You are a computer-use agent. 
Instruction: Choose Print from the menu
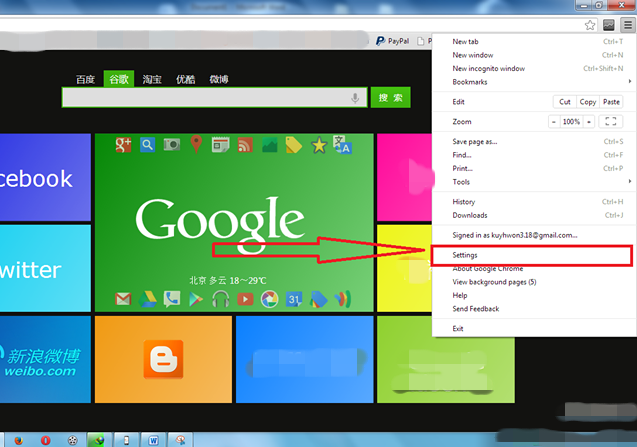pos(534,168)
